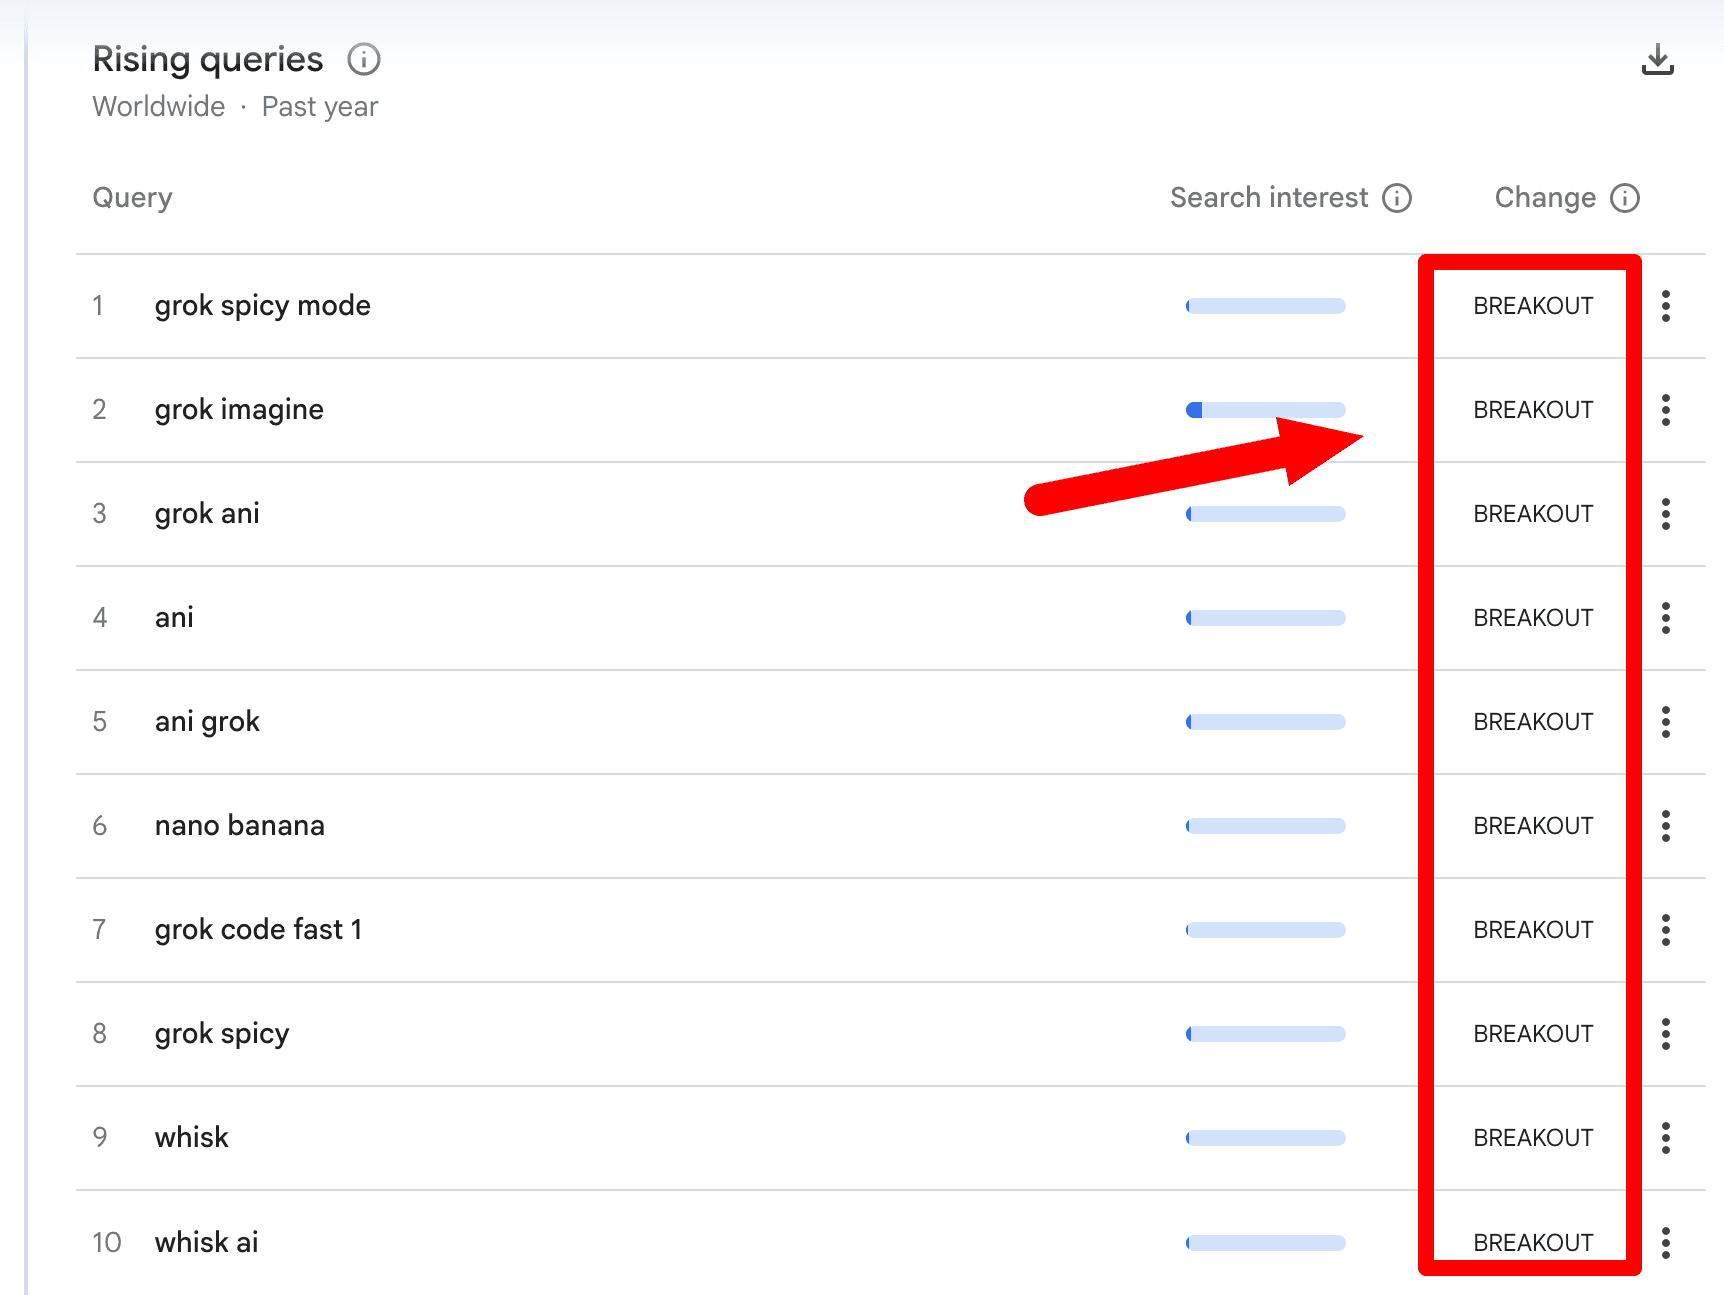
Task: Show Change column info icon
Action: pos(1625,198)
